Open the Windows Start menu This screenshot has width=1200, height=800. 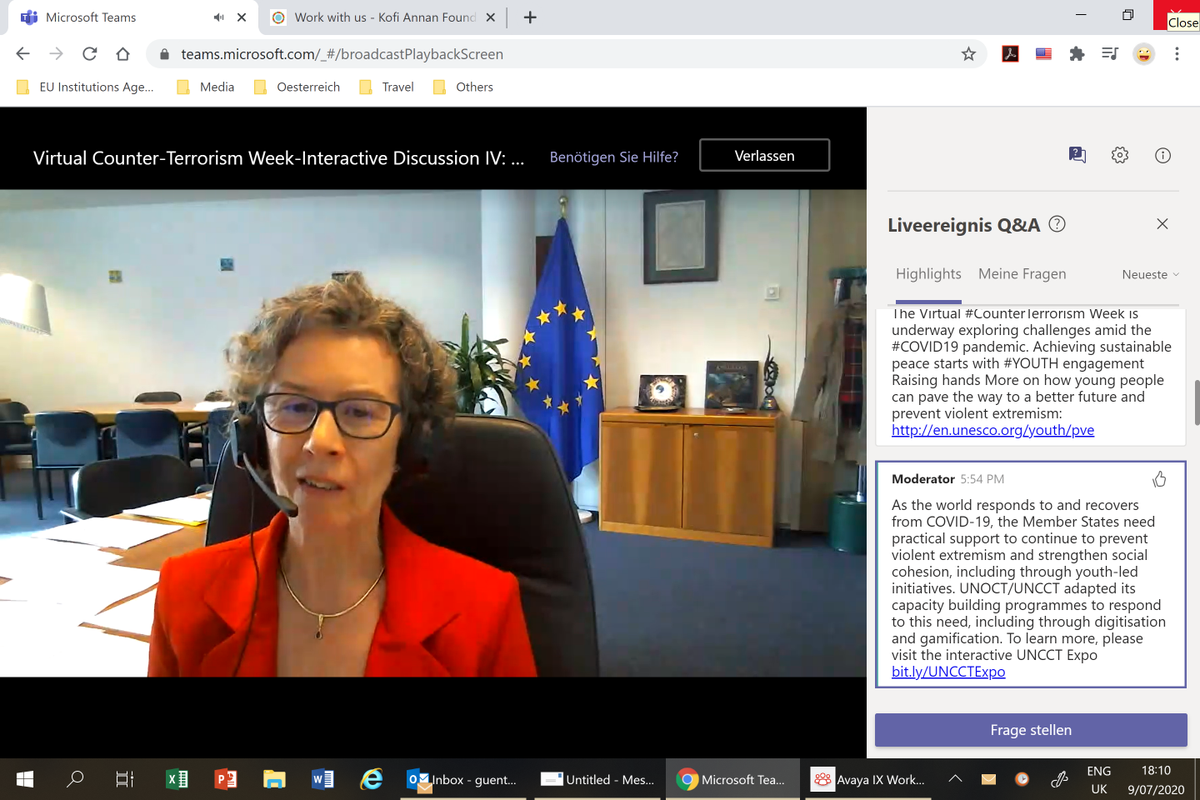coord(24,779)
